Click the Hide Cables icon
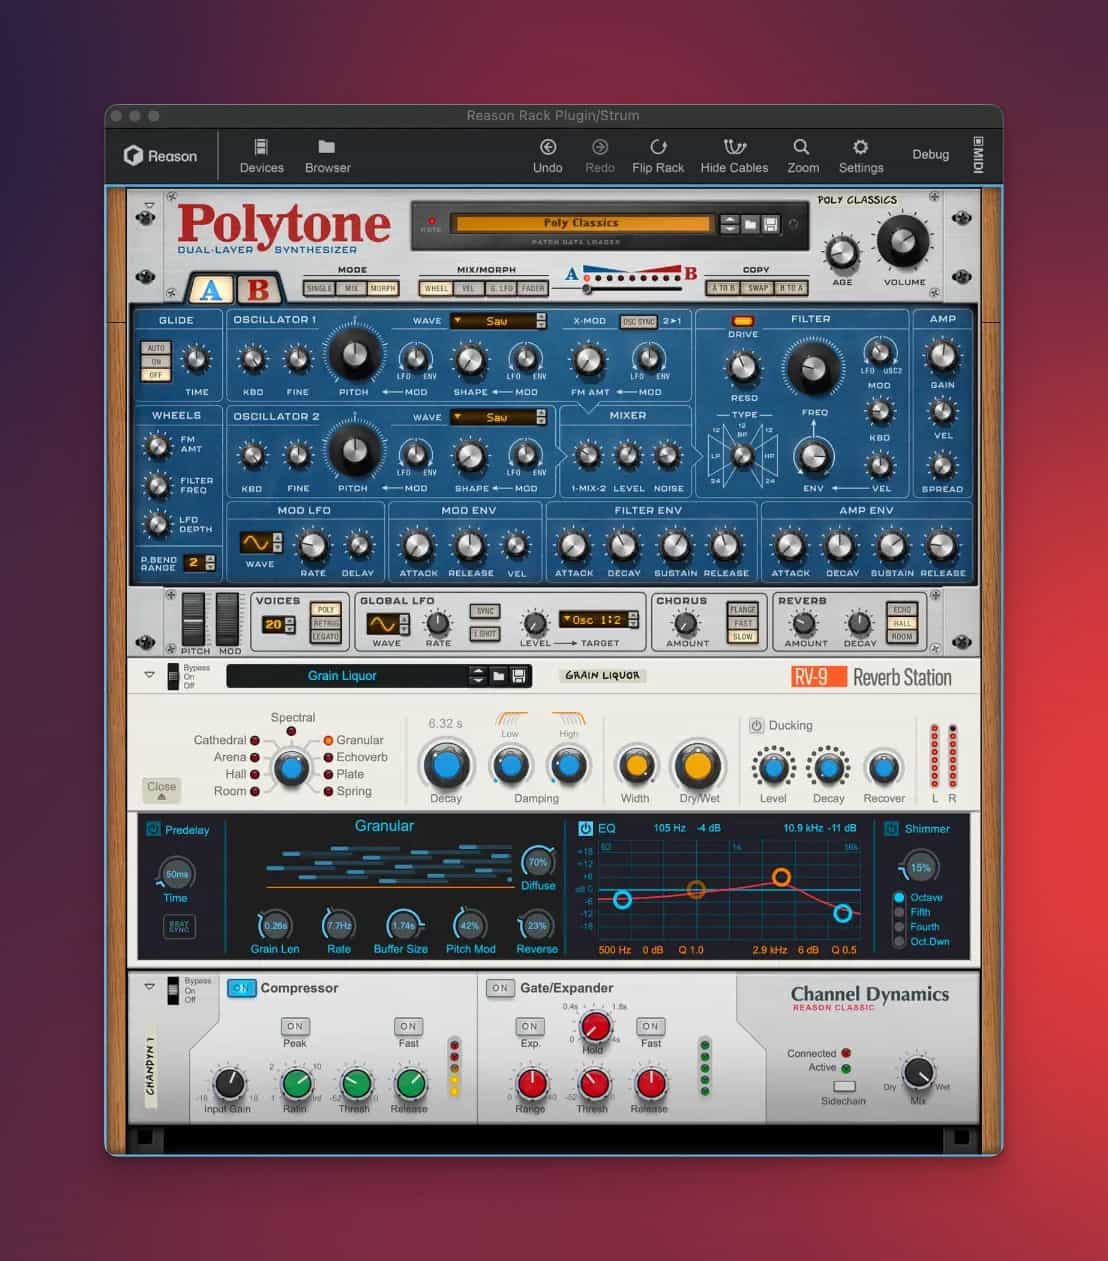1108x1261 pixels. pyautogui.click(x=735, y=147)
